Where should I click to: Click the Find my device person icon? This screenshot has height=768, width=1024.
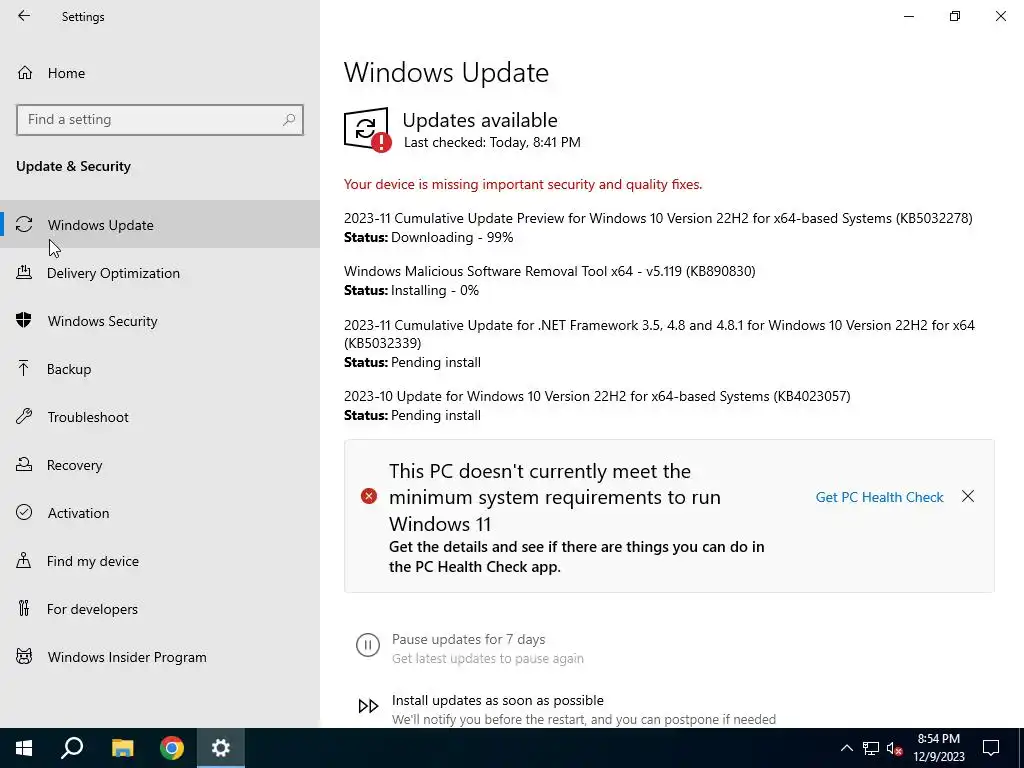(x=24, y=560)
